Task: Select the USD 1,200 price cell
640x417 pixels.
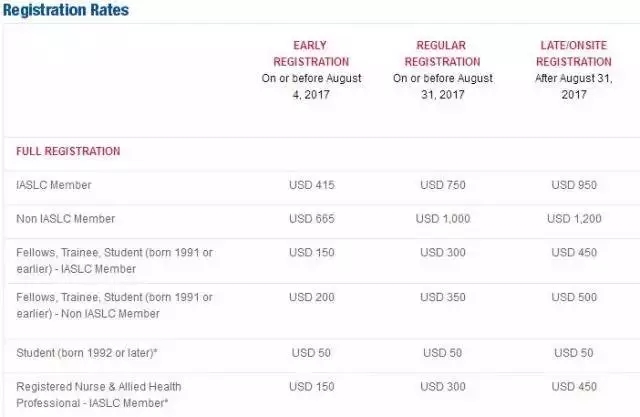Action: [x=573, y=219]
